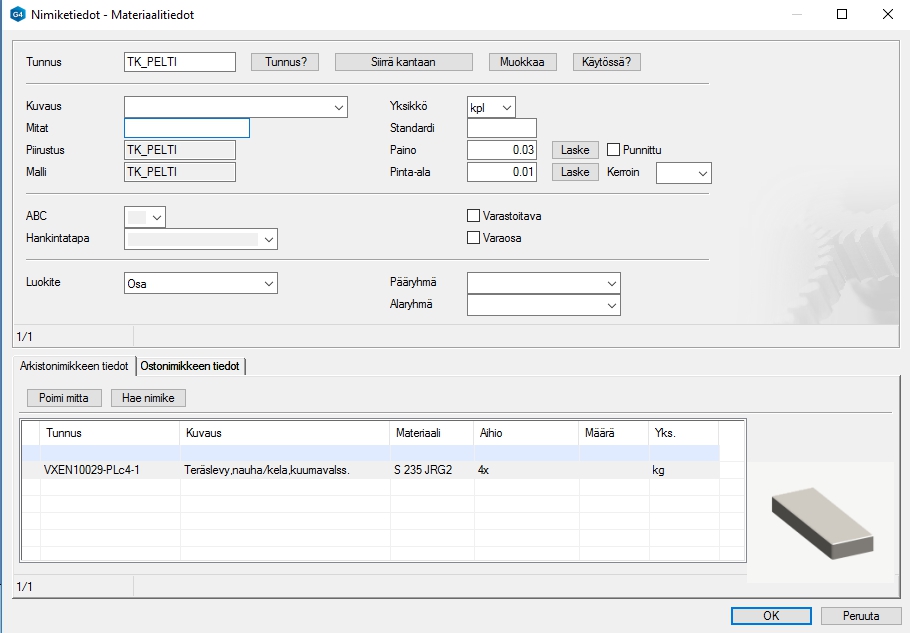Open the Kuvaus dropdown list
The height and width of the screenshot is (633, 910).
(337, 107)
